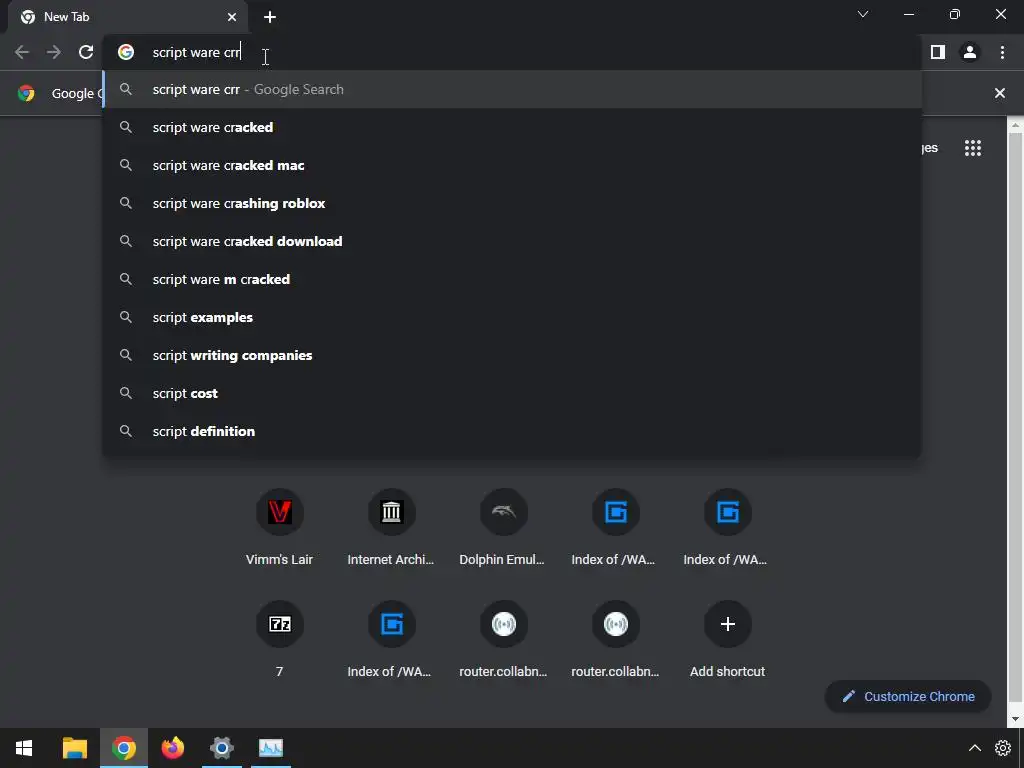The height and width of the screenshot is (768, 1024).
Task: Go forward using the forward arrow
Action: tap(54, 52)
